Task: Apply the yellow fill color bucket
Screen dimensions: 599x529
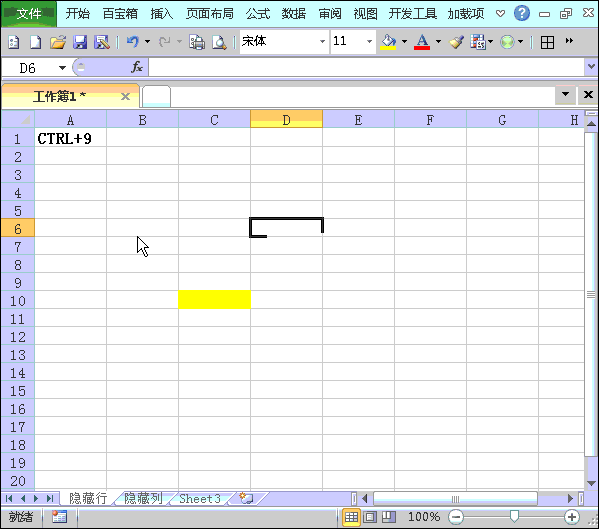Action: coord(388,42)
